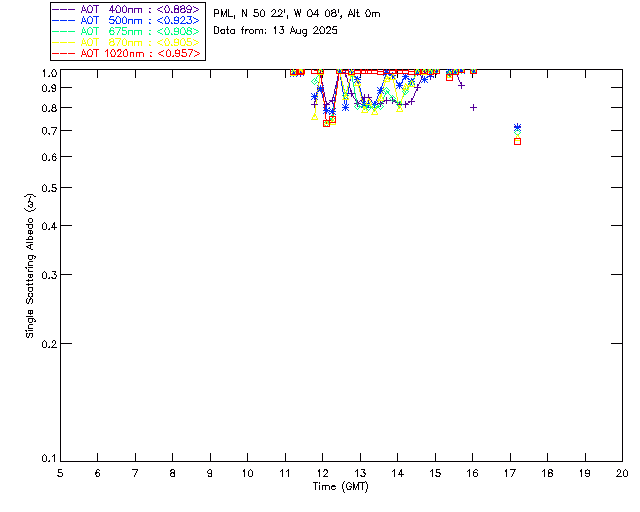Click the AOT 400nm legend entry
The width and height of the screenshot is (640, 512).
click(126, 9)
